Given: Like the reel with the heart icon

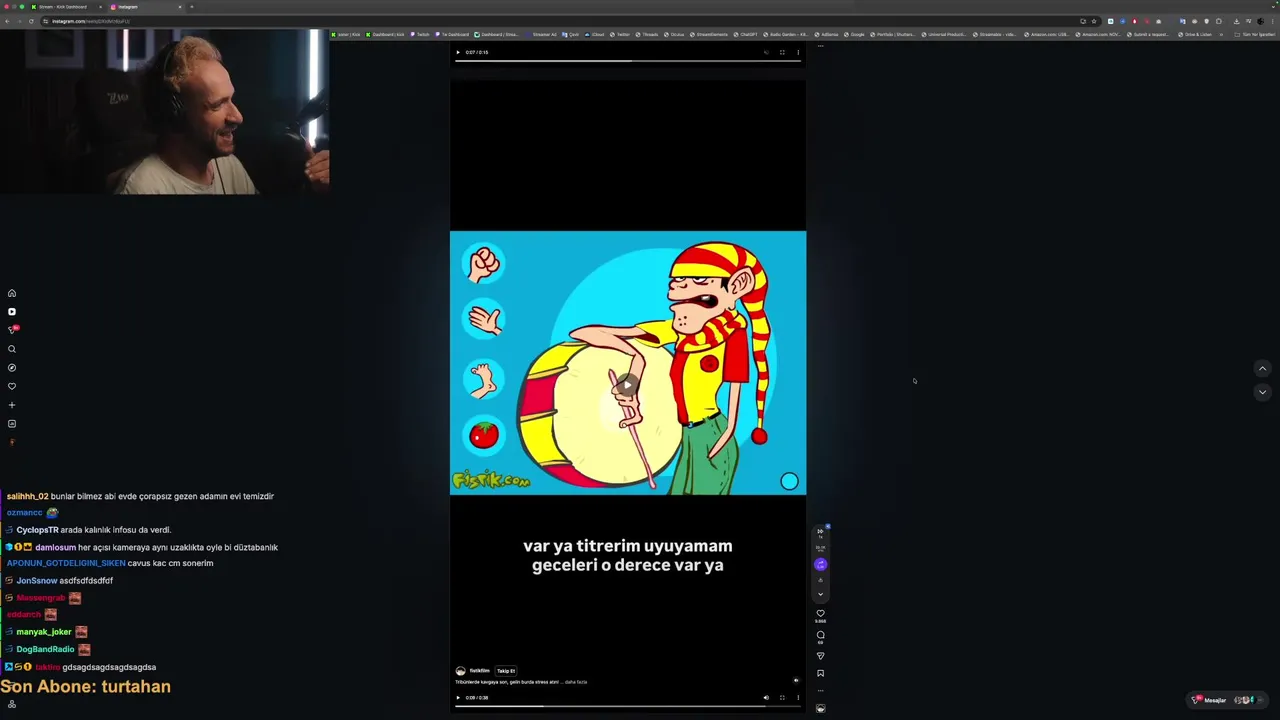Looking at the screenshot, I should click(x=820, y=614).
